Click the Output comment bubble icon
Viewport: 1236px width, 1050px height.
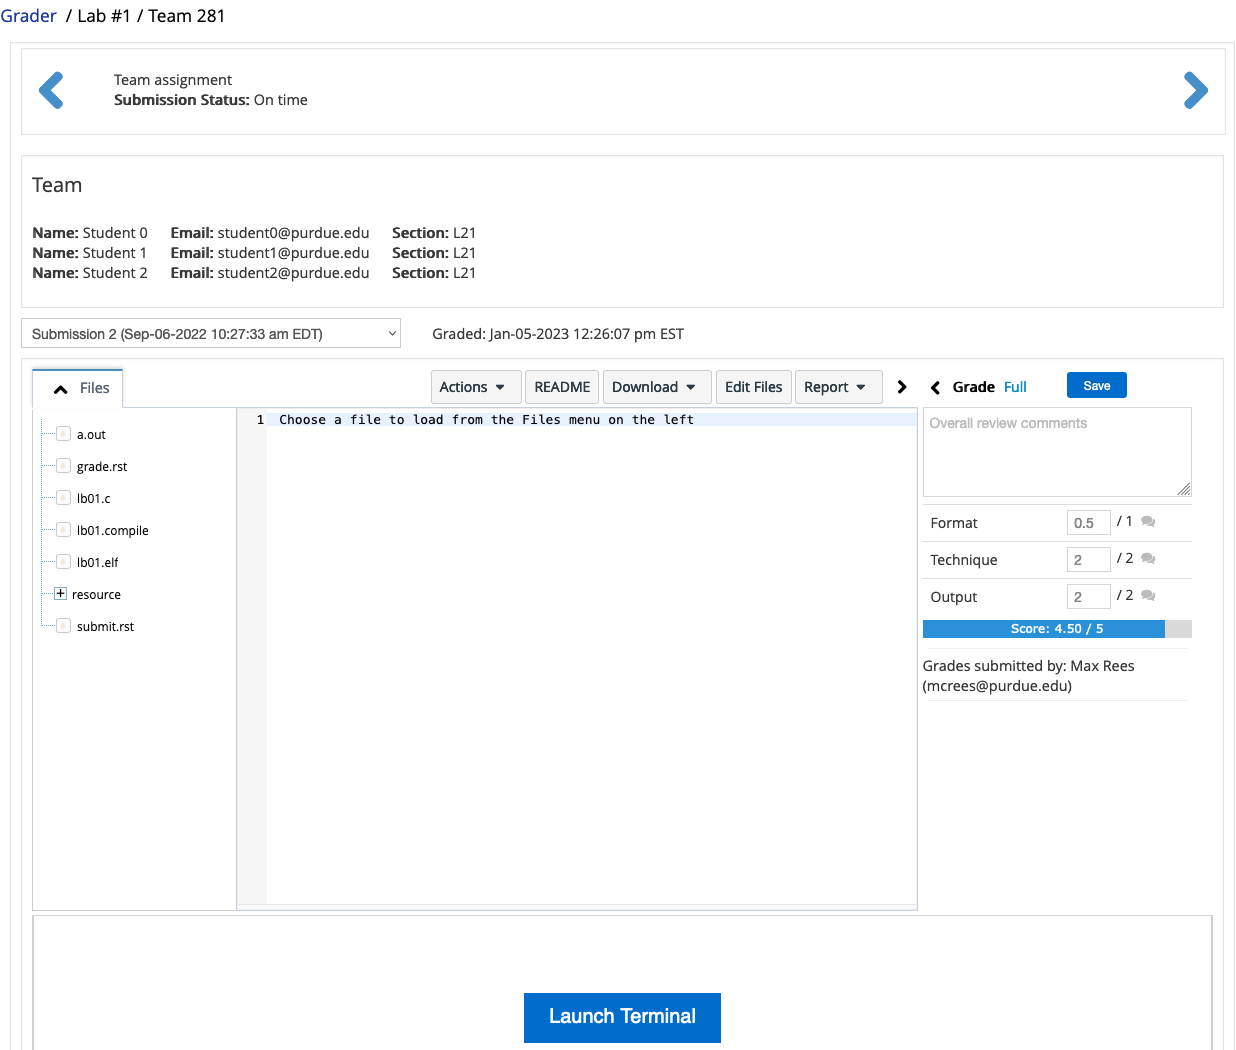pos(1148,596)
